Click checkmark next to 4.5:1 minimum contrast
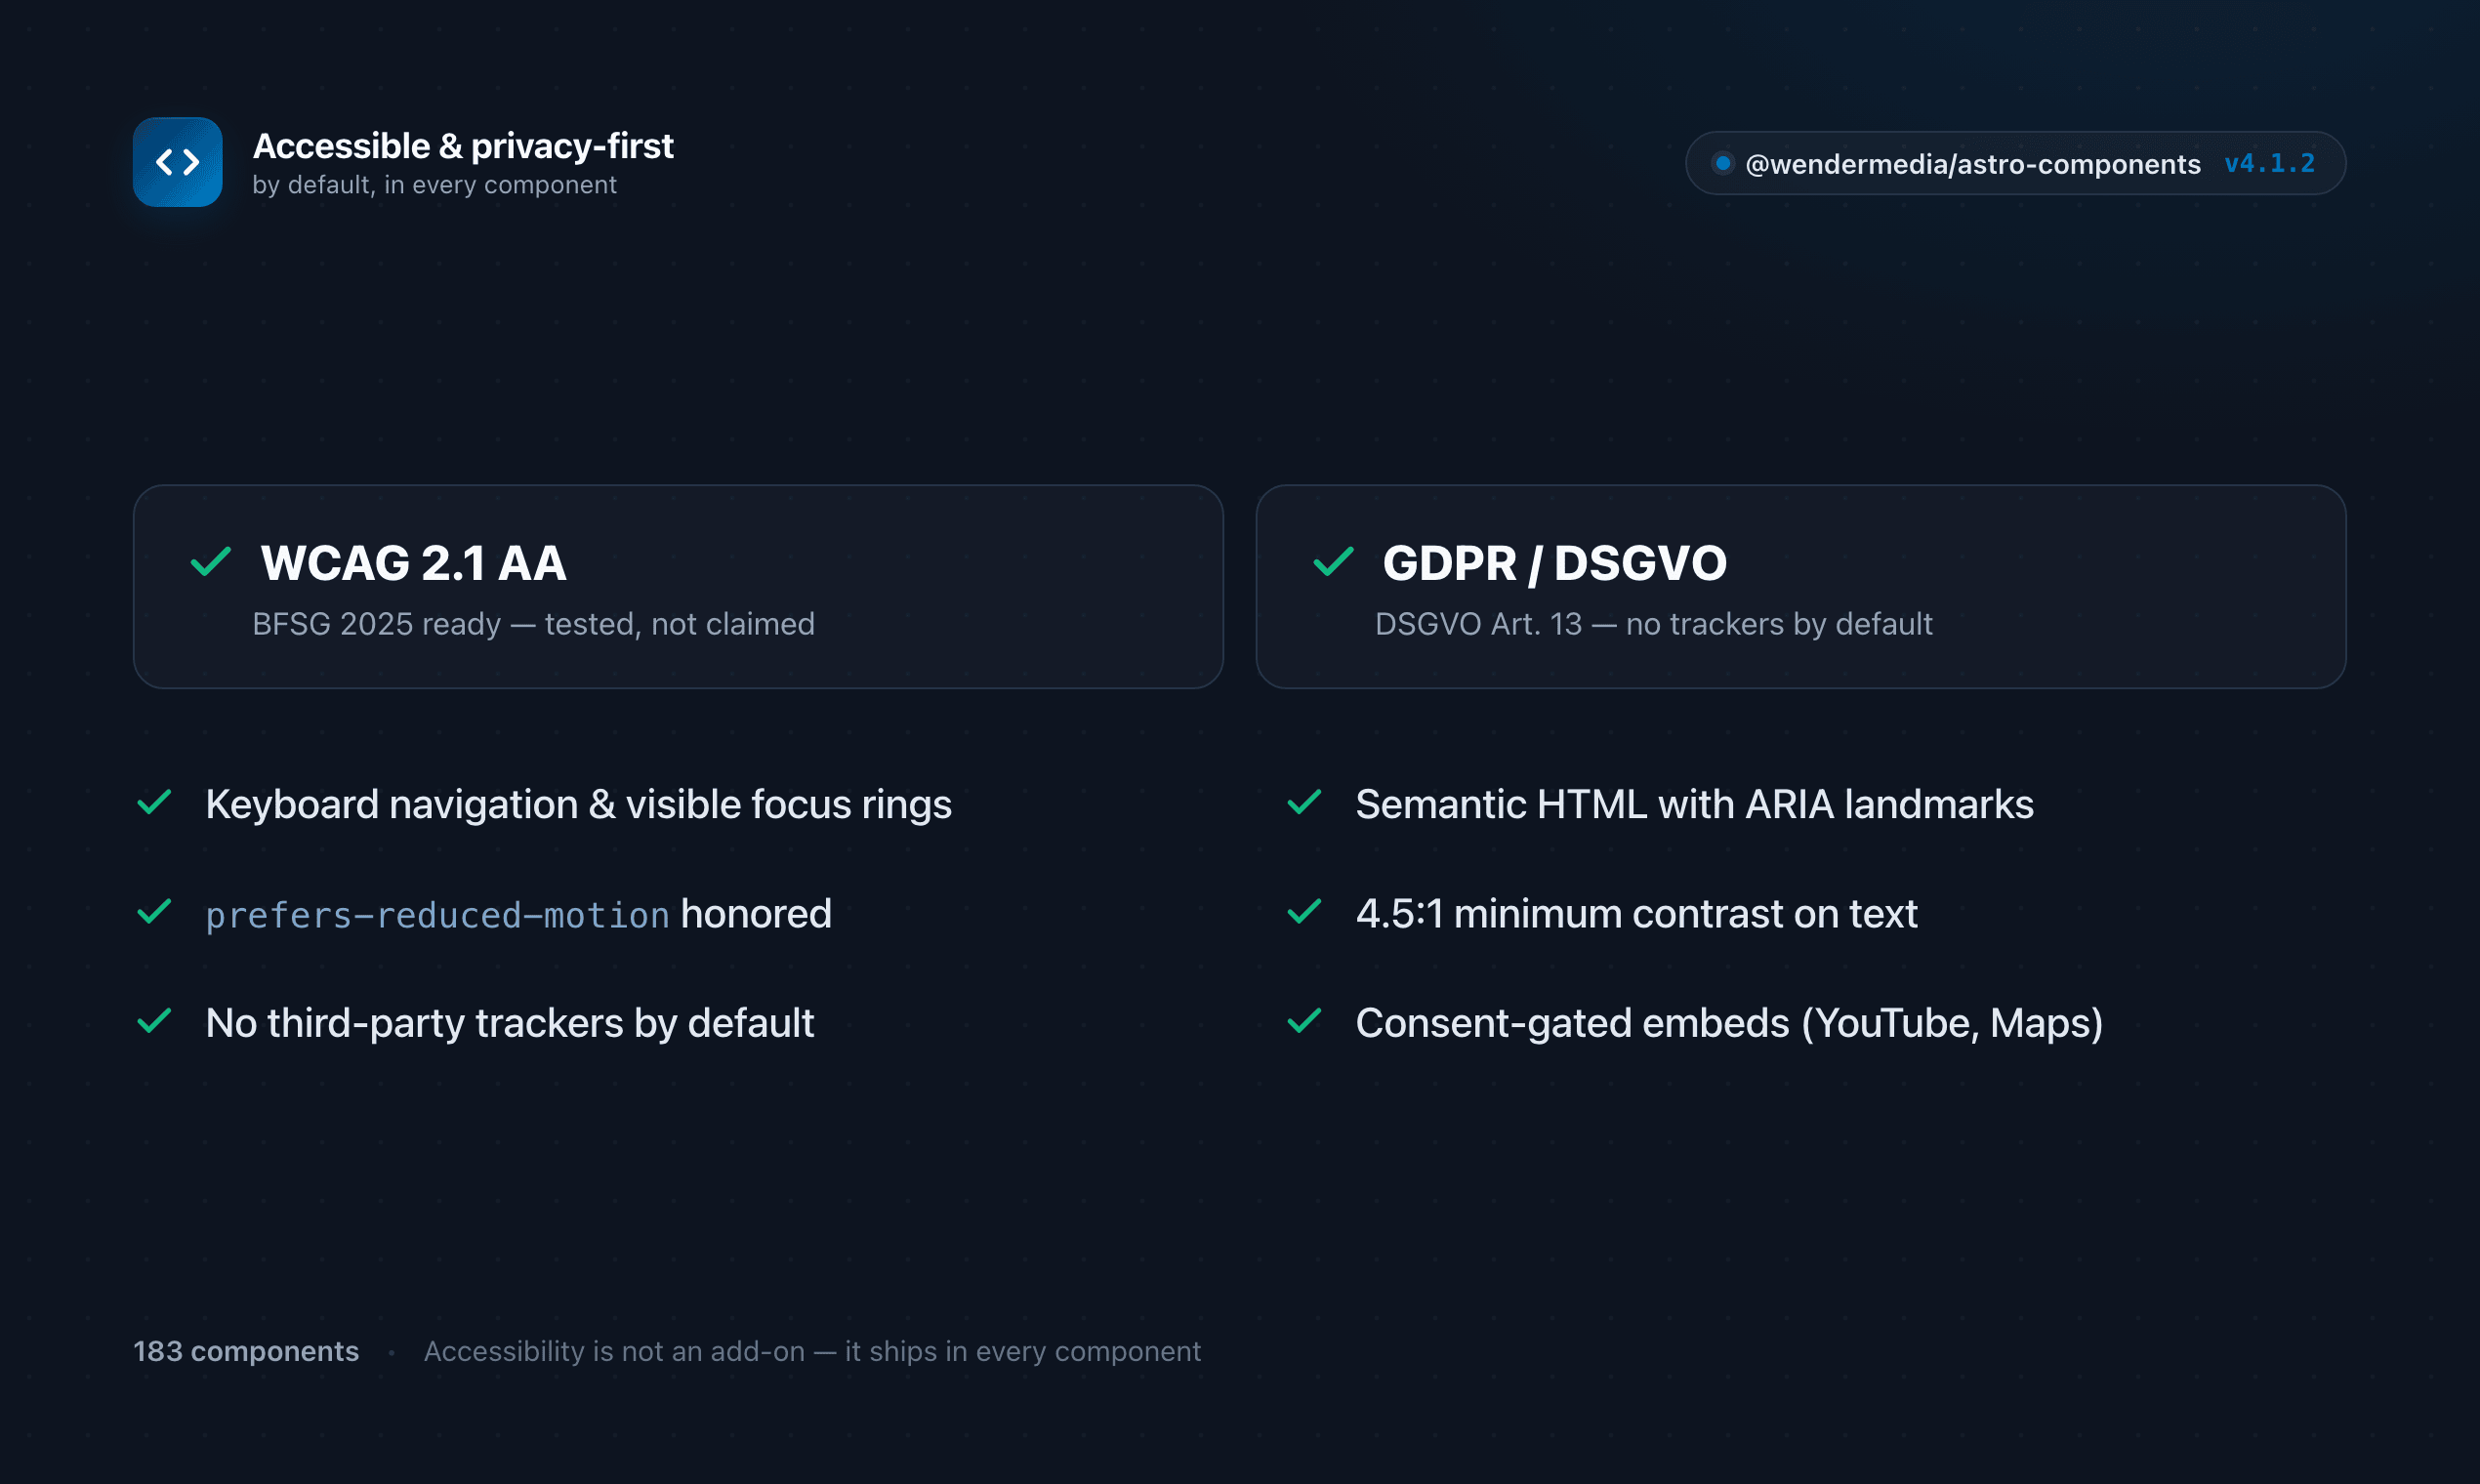2480x1484 pixels. [x=1305, y=911]
